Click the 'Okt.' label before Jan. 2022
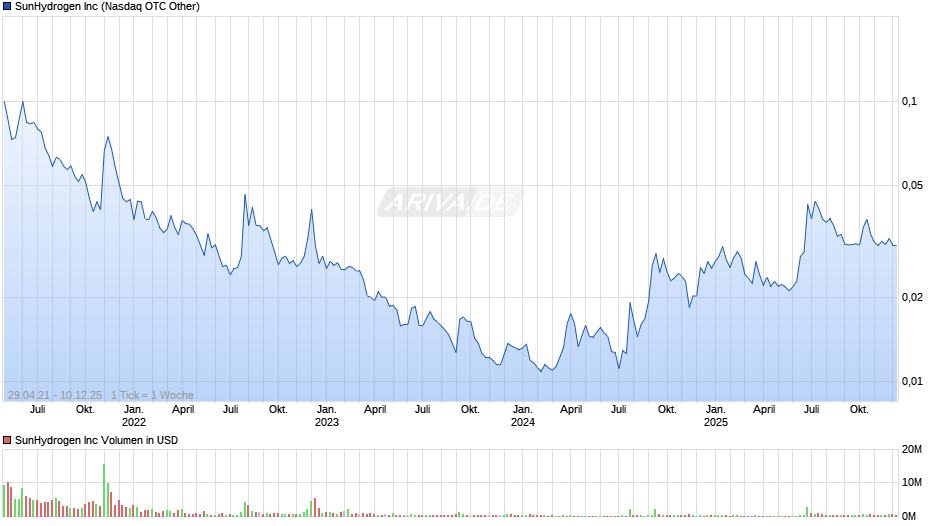Viewport: 940px width, 526px height. pos(85,409)
